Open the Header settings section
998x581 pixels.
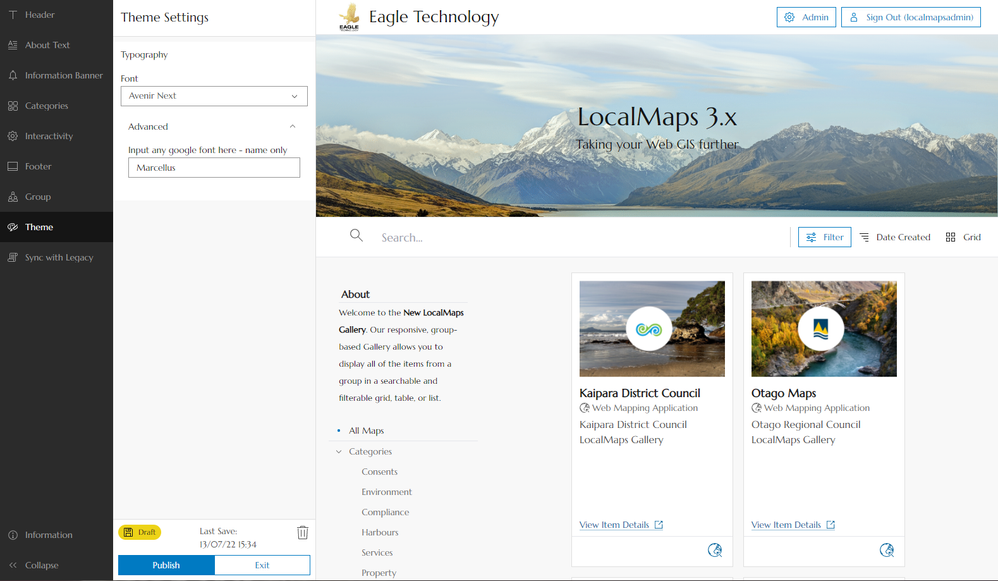click(56, 15)
